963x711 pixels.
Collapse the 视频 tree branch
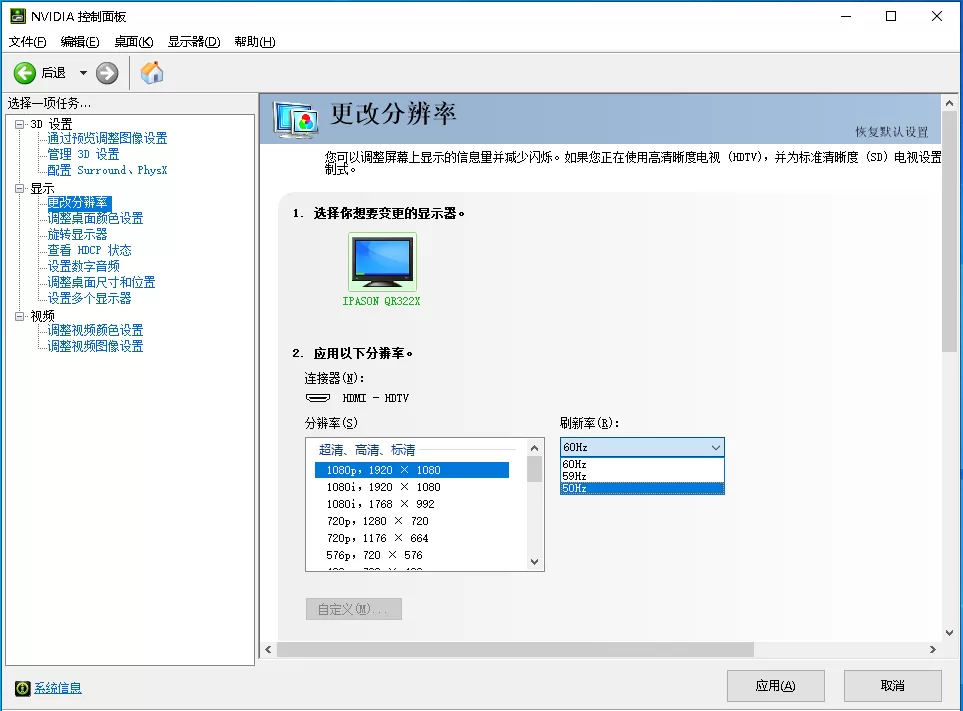[x=20, y=315]
